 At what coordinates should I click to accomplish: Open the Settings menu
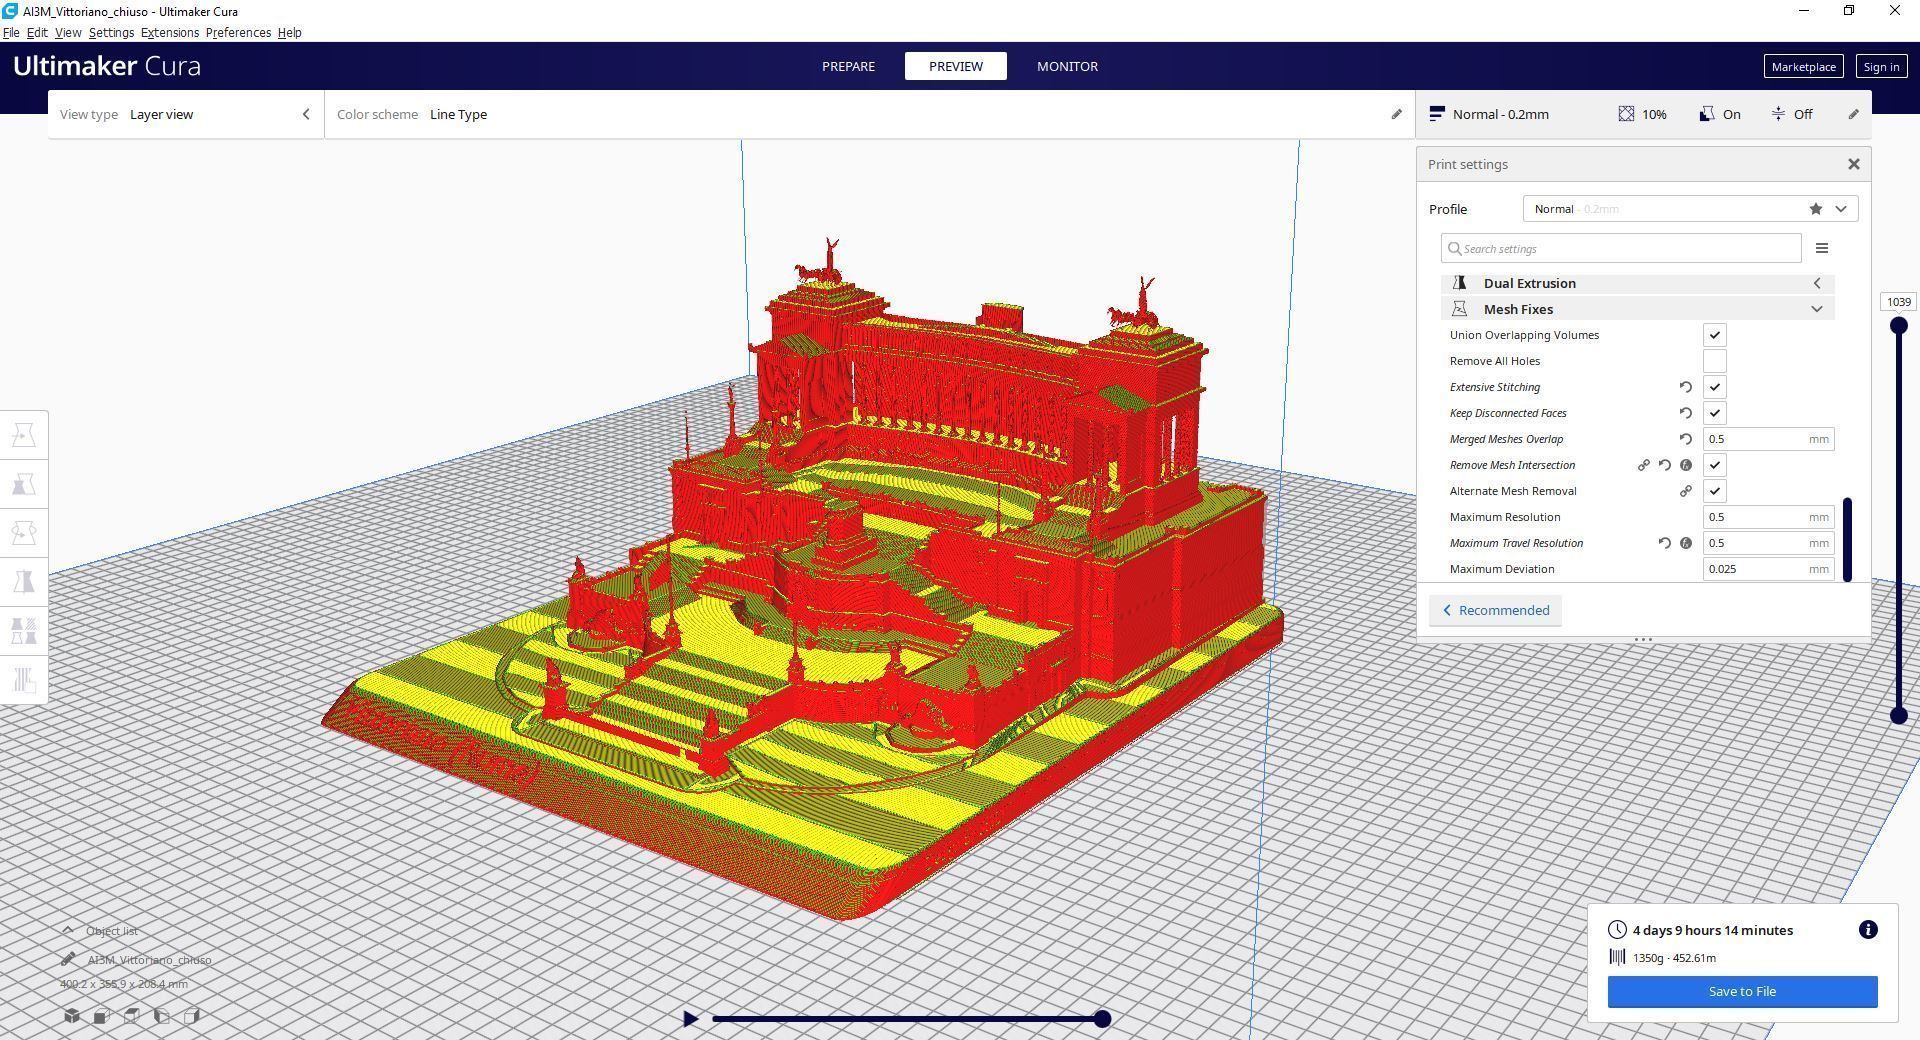(111, 32)
